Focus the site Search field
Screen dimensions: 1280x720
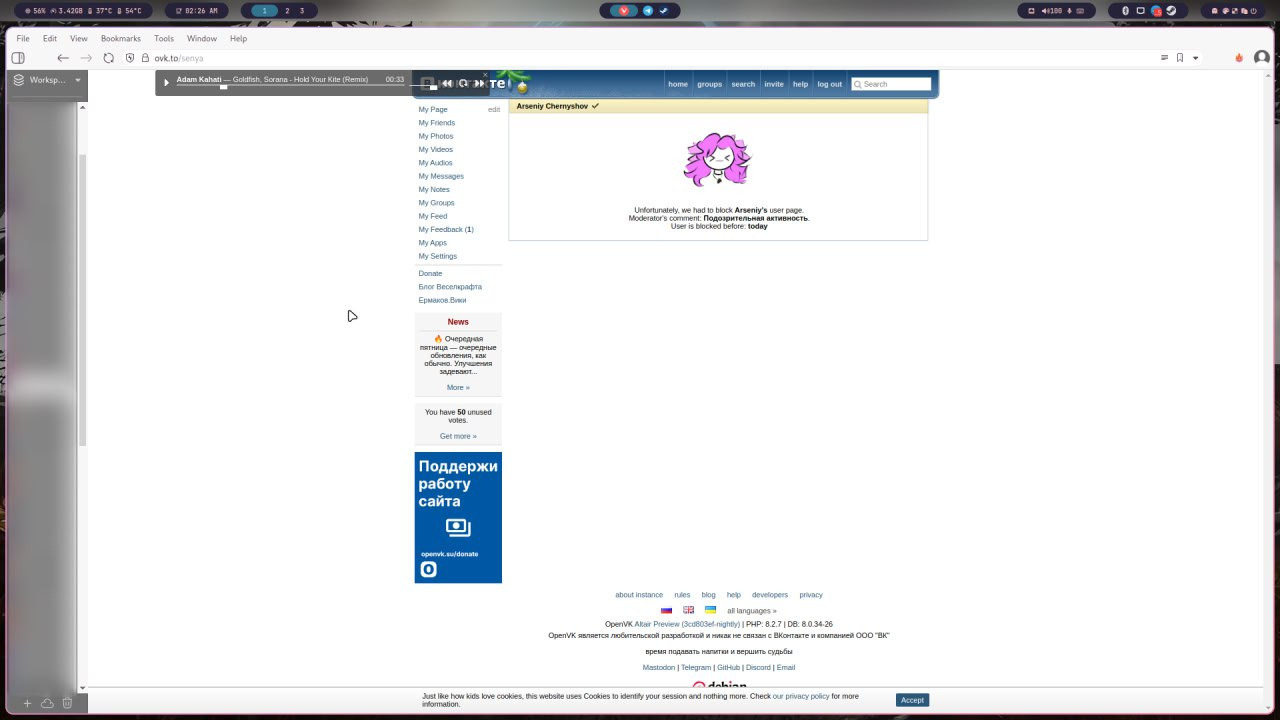(891, 84)
